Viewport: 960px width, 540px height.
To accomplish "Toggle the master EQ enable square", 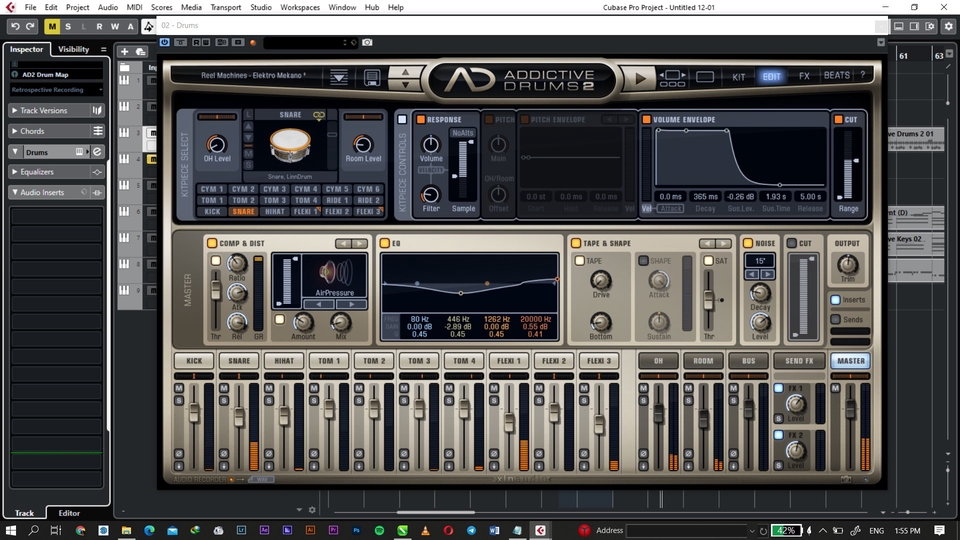I will pyautogui.click(x=384, y=243).
